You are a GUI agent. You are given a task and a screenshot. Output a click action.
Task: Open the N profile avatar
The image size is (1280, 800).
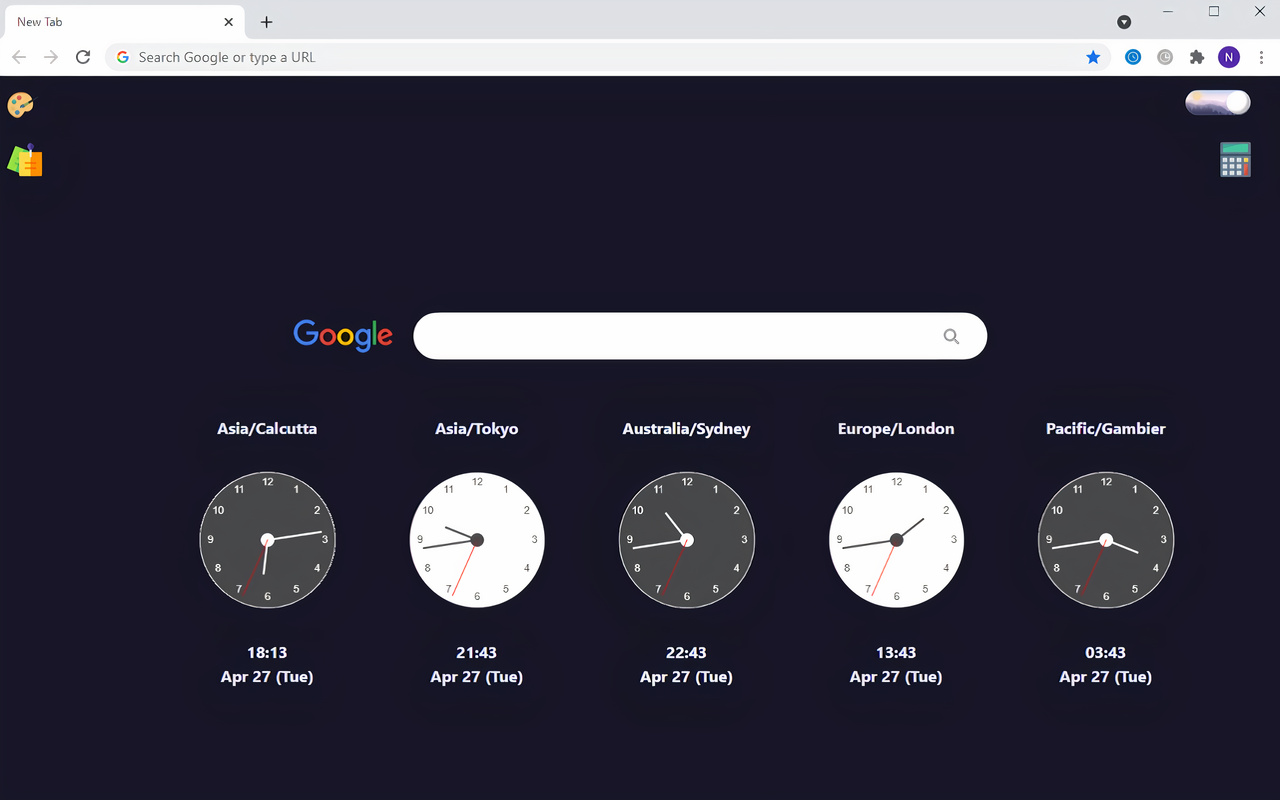[x=1229, y=57]
